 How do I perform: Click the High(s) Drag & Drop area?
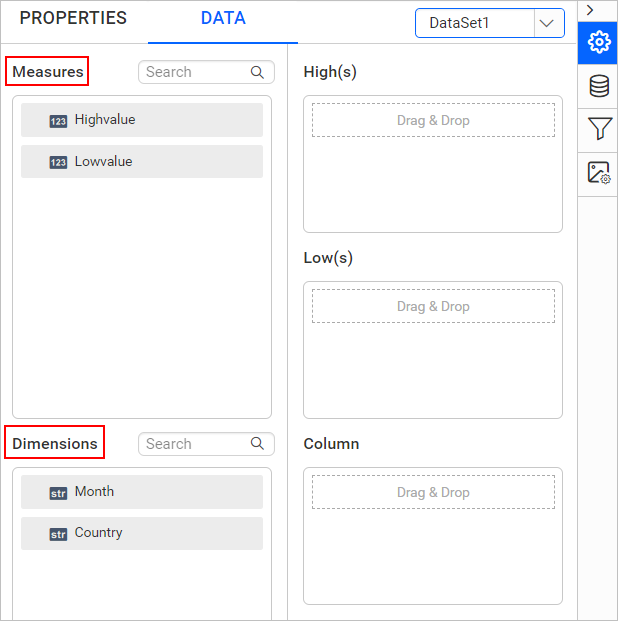coord(433,120)
